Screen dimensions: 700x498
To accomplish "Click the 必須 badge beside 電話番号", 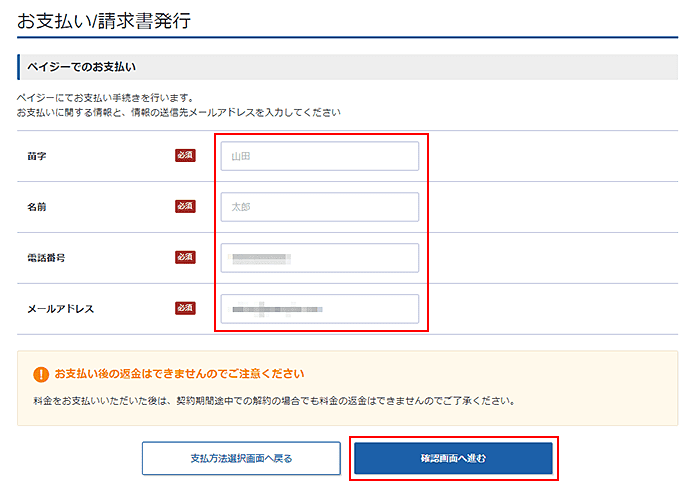I will point(185,257).
